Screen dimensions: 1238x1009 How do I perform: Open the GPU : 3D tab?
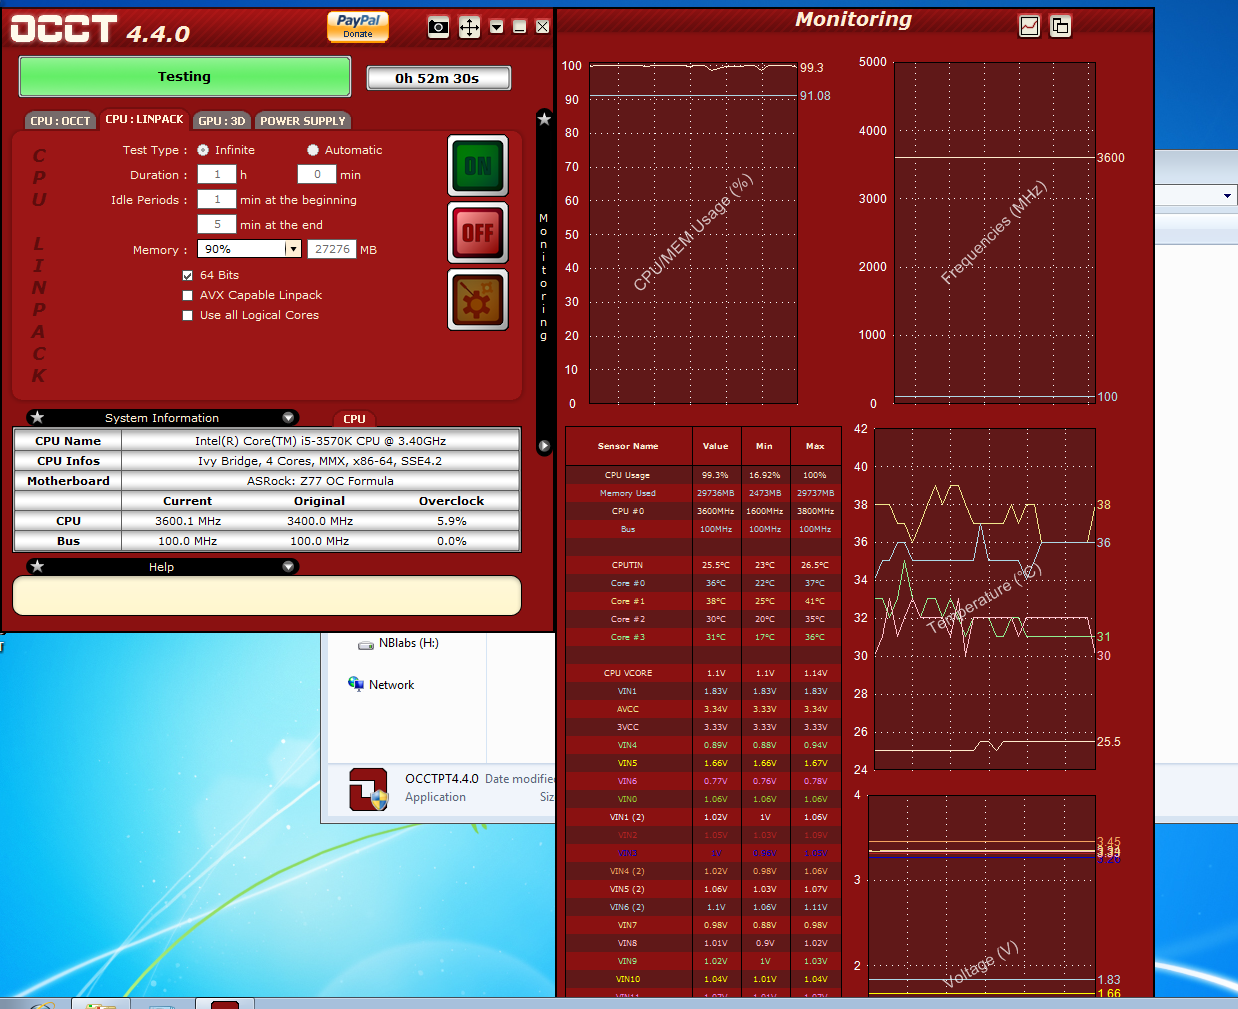[221, 121]
